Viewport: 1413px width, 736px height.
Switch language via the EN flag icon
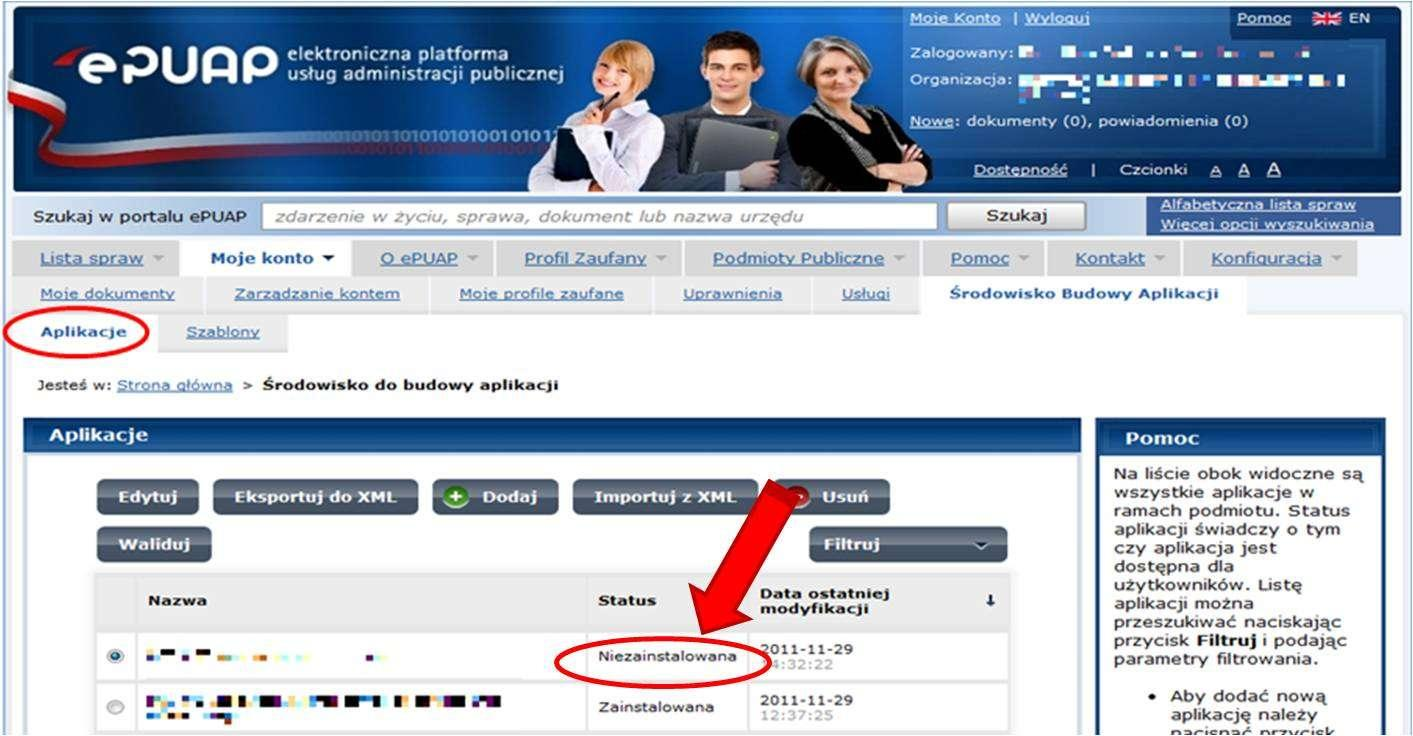(x=1327, y=18)
